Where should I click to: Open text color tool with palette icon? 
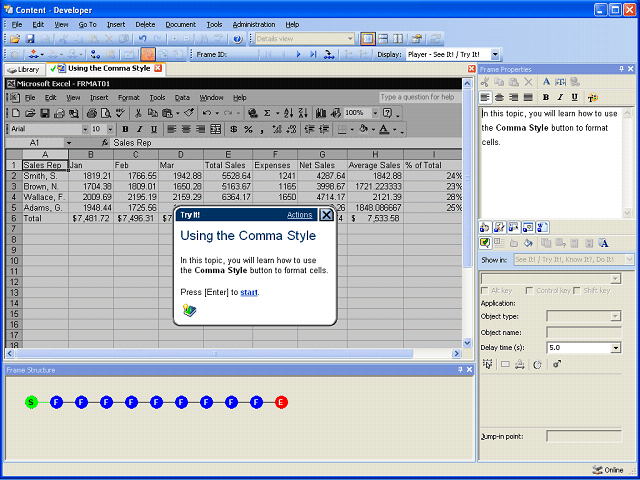tap(593, 97)
